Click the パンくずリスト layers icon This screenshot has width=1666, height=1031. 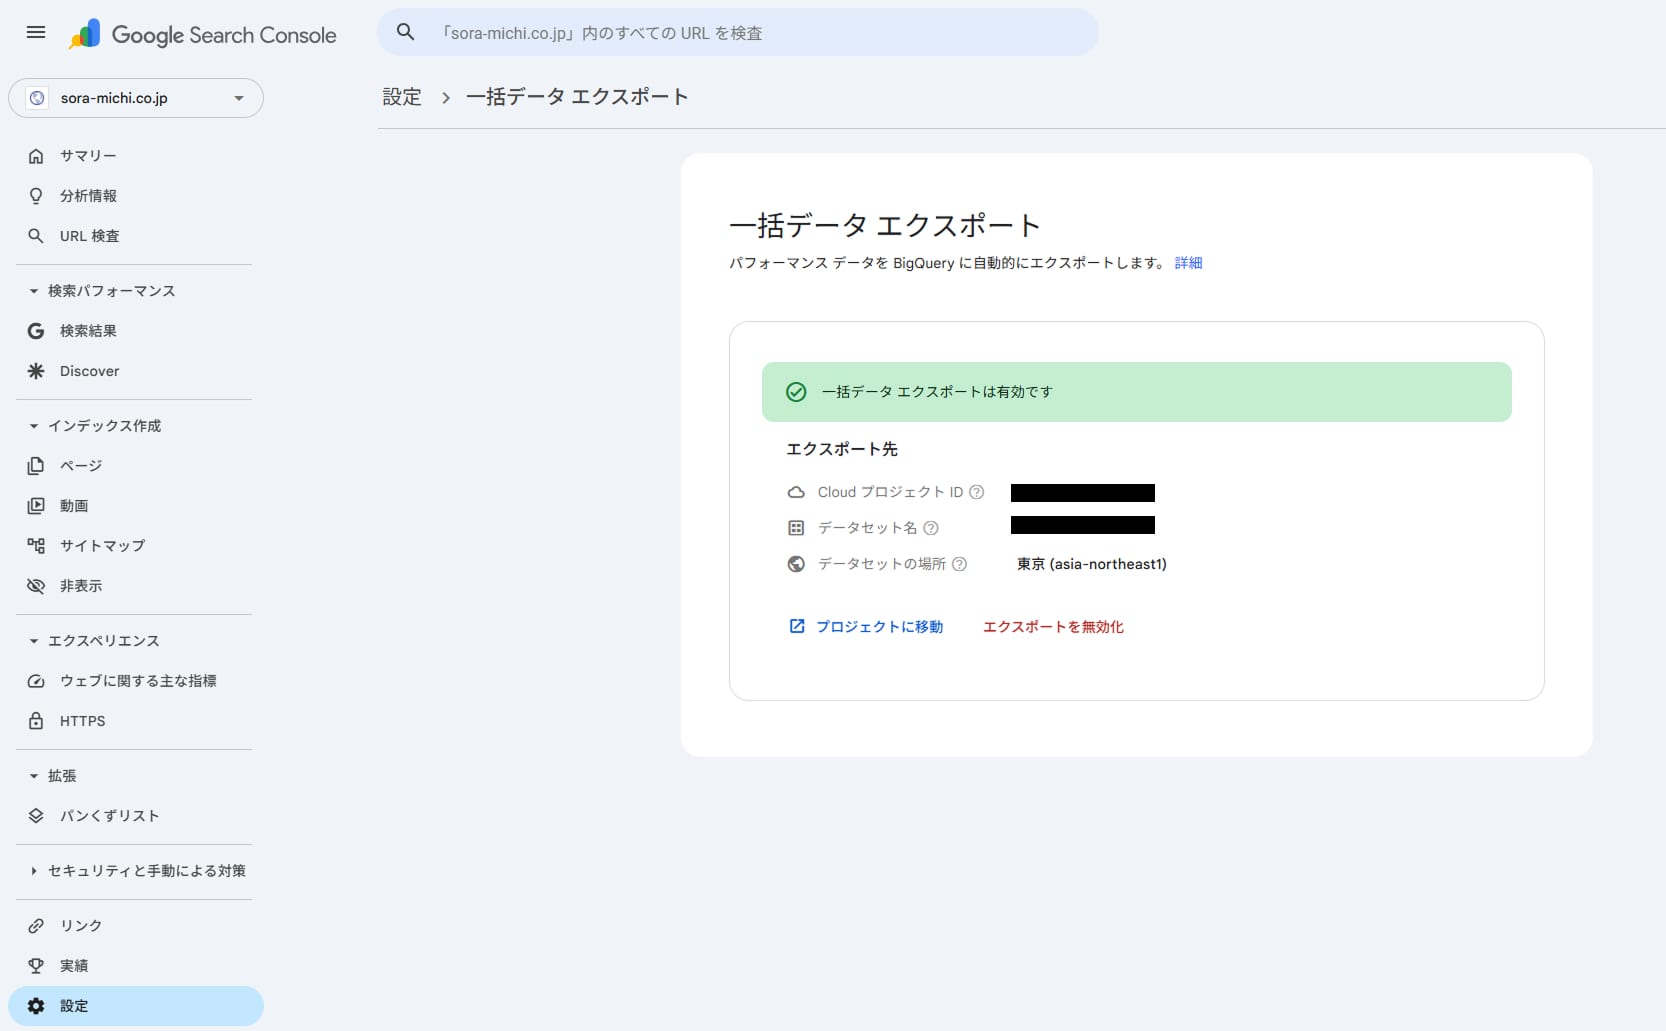point(36,816)
